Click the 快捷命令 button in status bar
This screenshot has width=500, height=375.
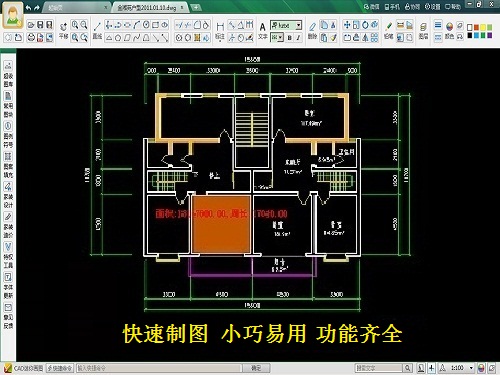(x=60, y=368)
